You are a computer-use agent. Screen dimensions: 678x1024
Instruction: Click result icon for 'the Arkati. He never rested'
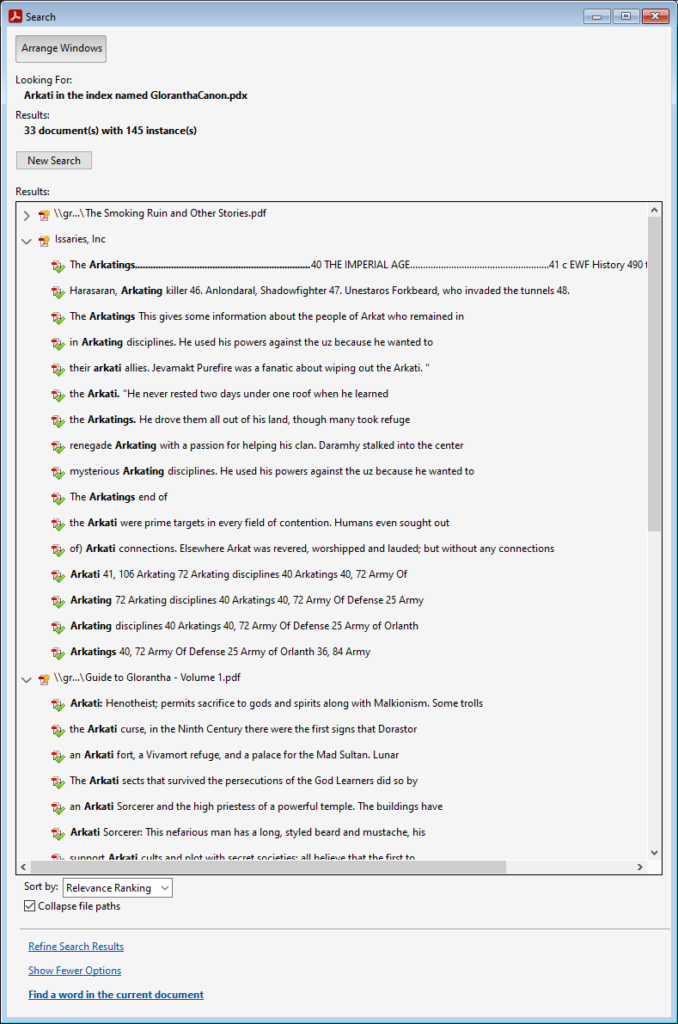click(x=58, y=395)
